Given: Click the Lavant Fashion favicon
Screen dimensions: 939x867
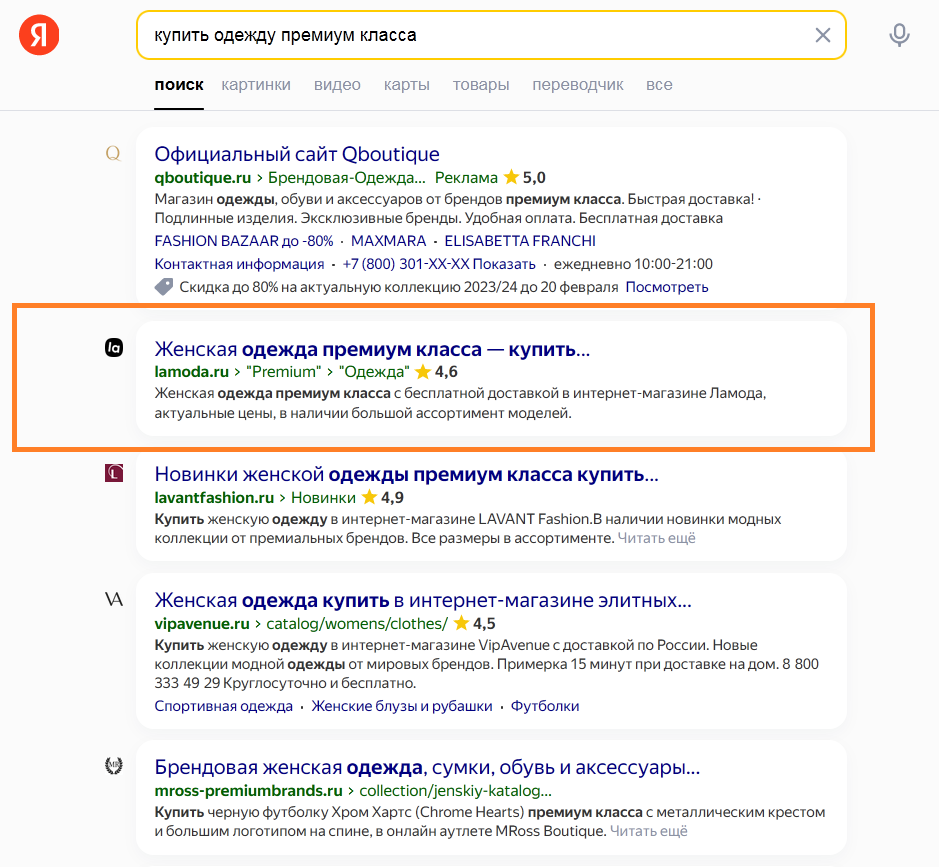Looking at the screenshot, I should tap(114, 473).
